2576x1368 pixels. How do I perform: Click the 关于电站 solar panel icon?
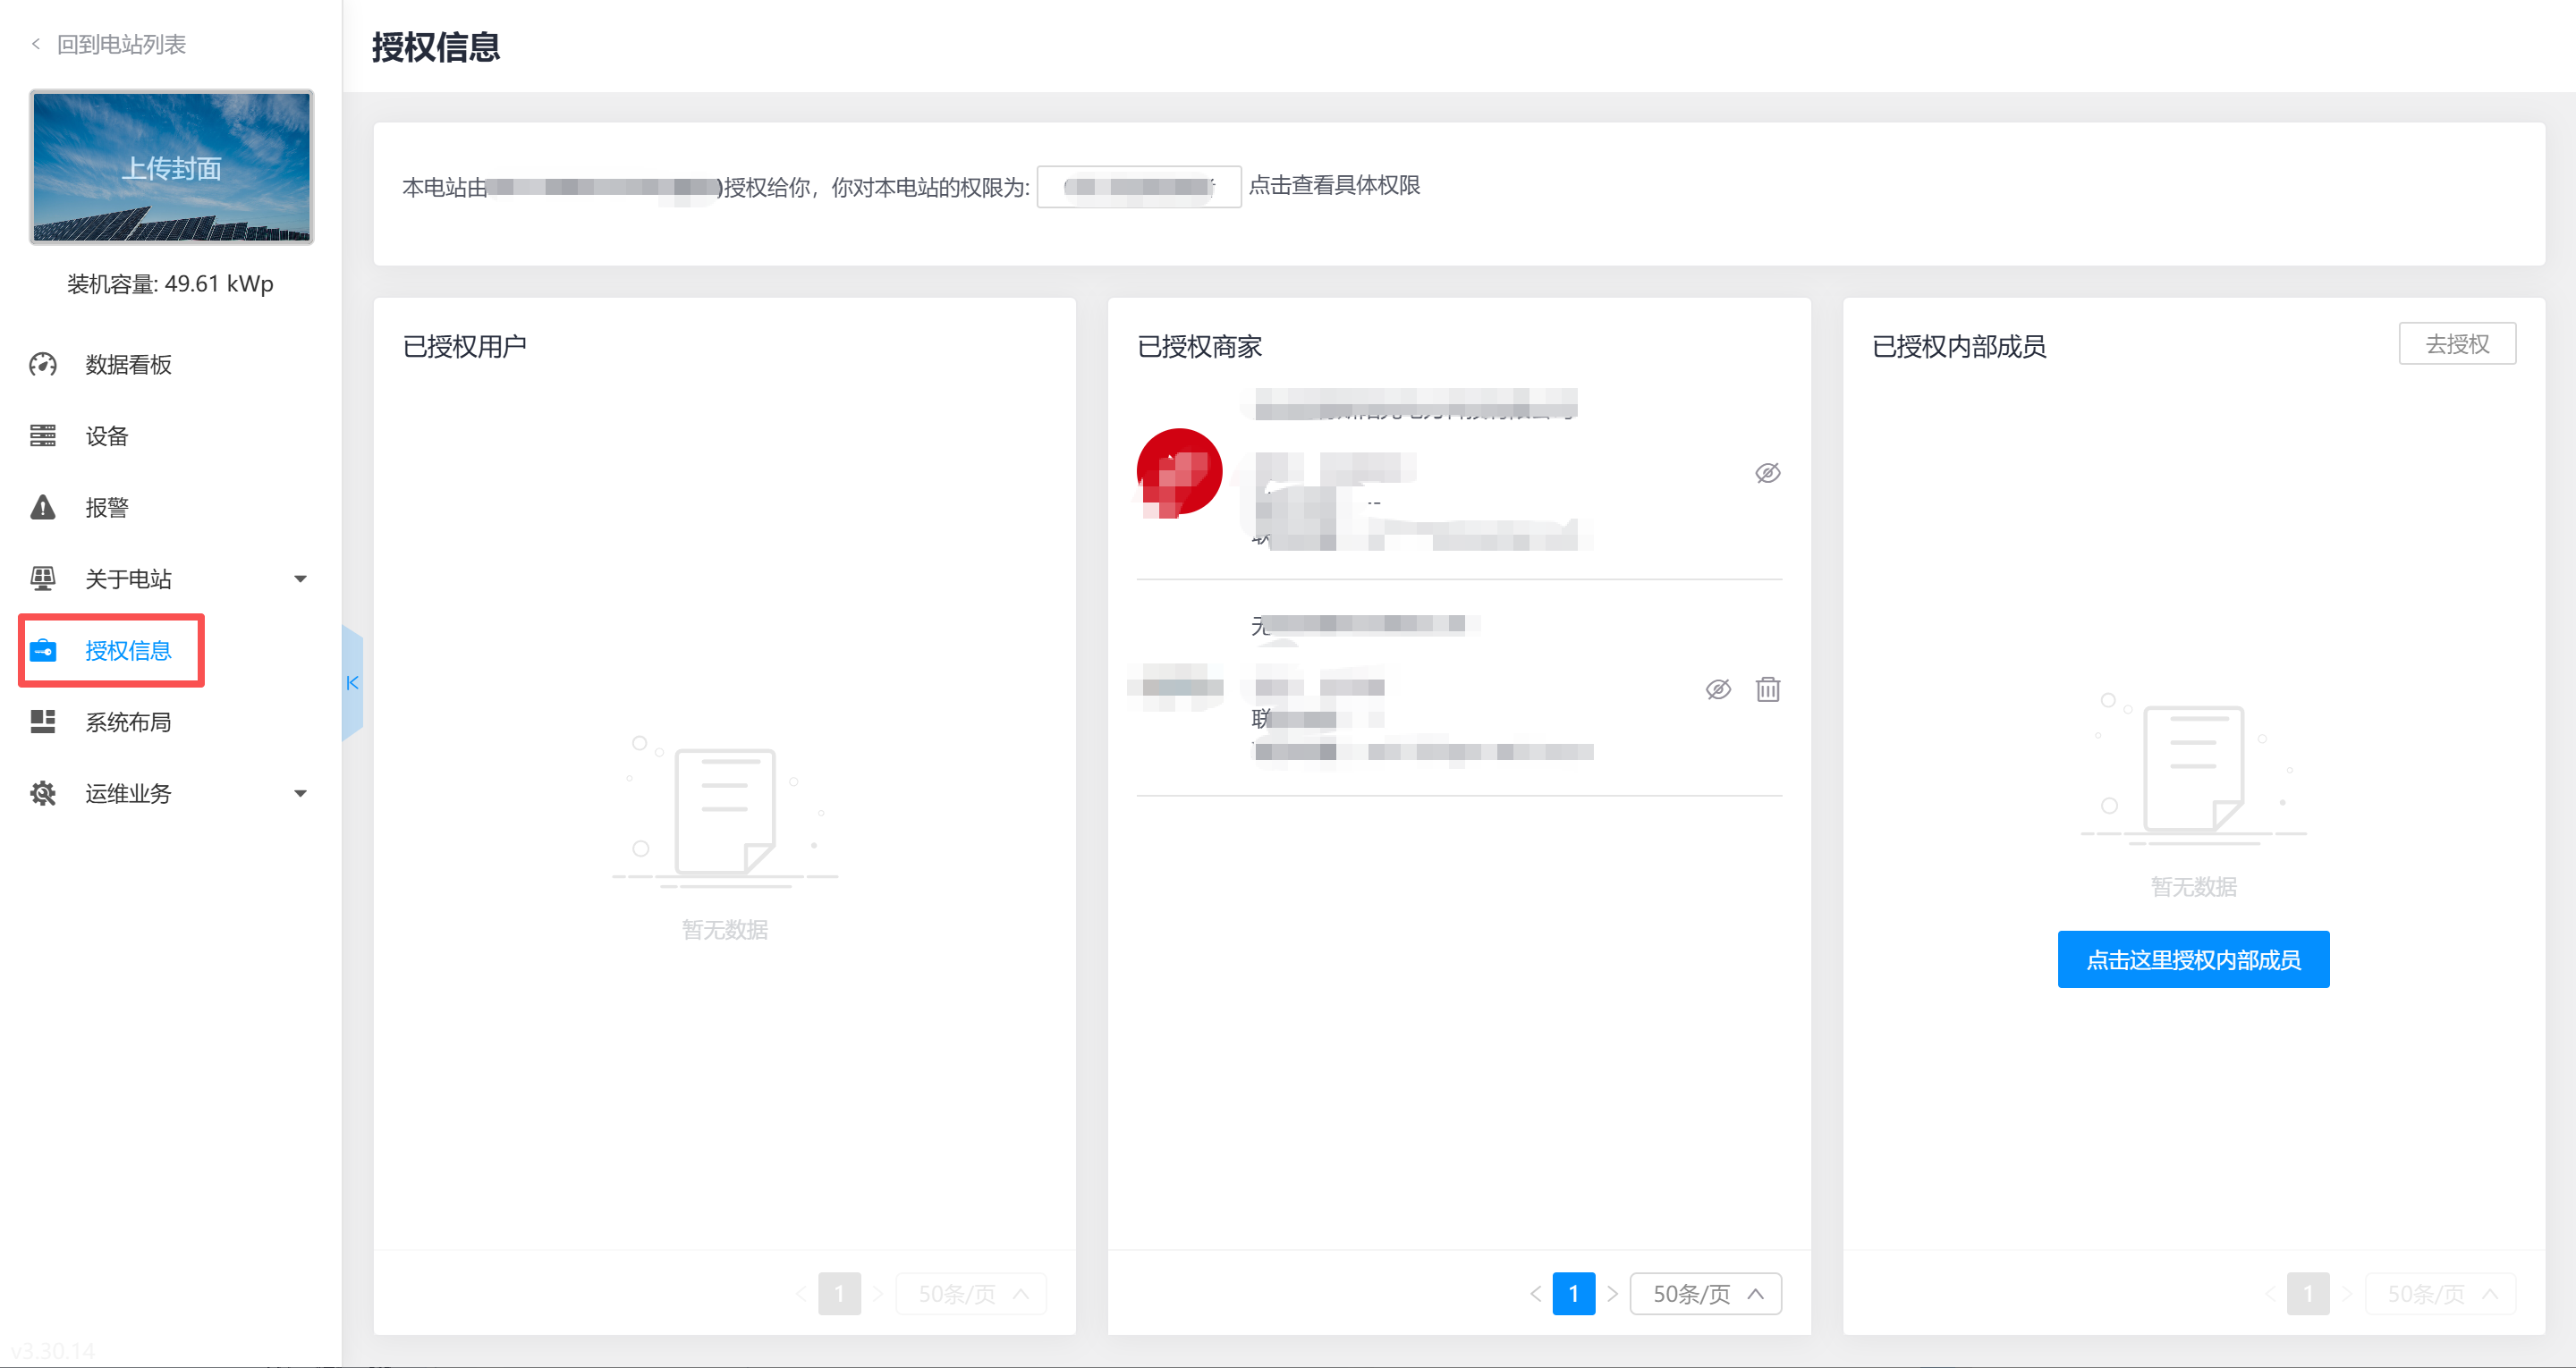[x=43, y=578]
